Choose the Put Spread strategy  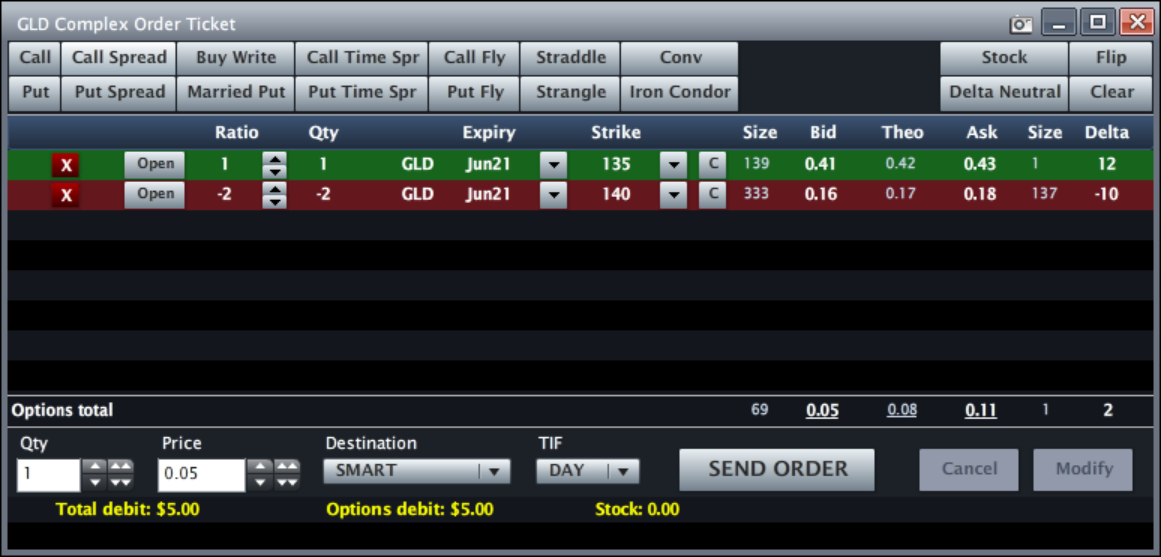coord(118,93)
